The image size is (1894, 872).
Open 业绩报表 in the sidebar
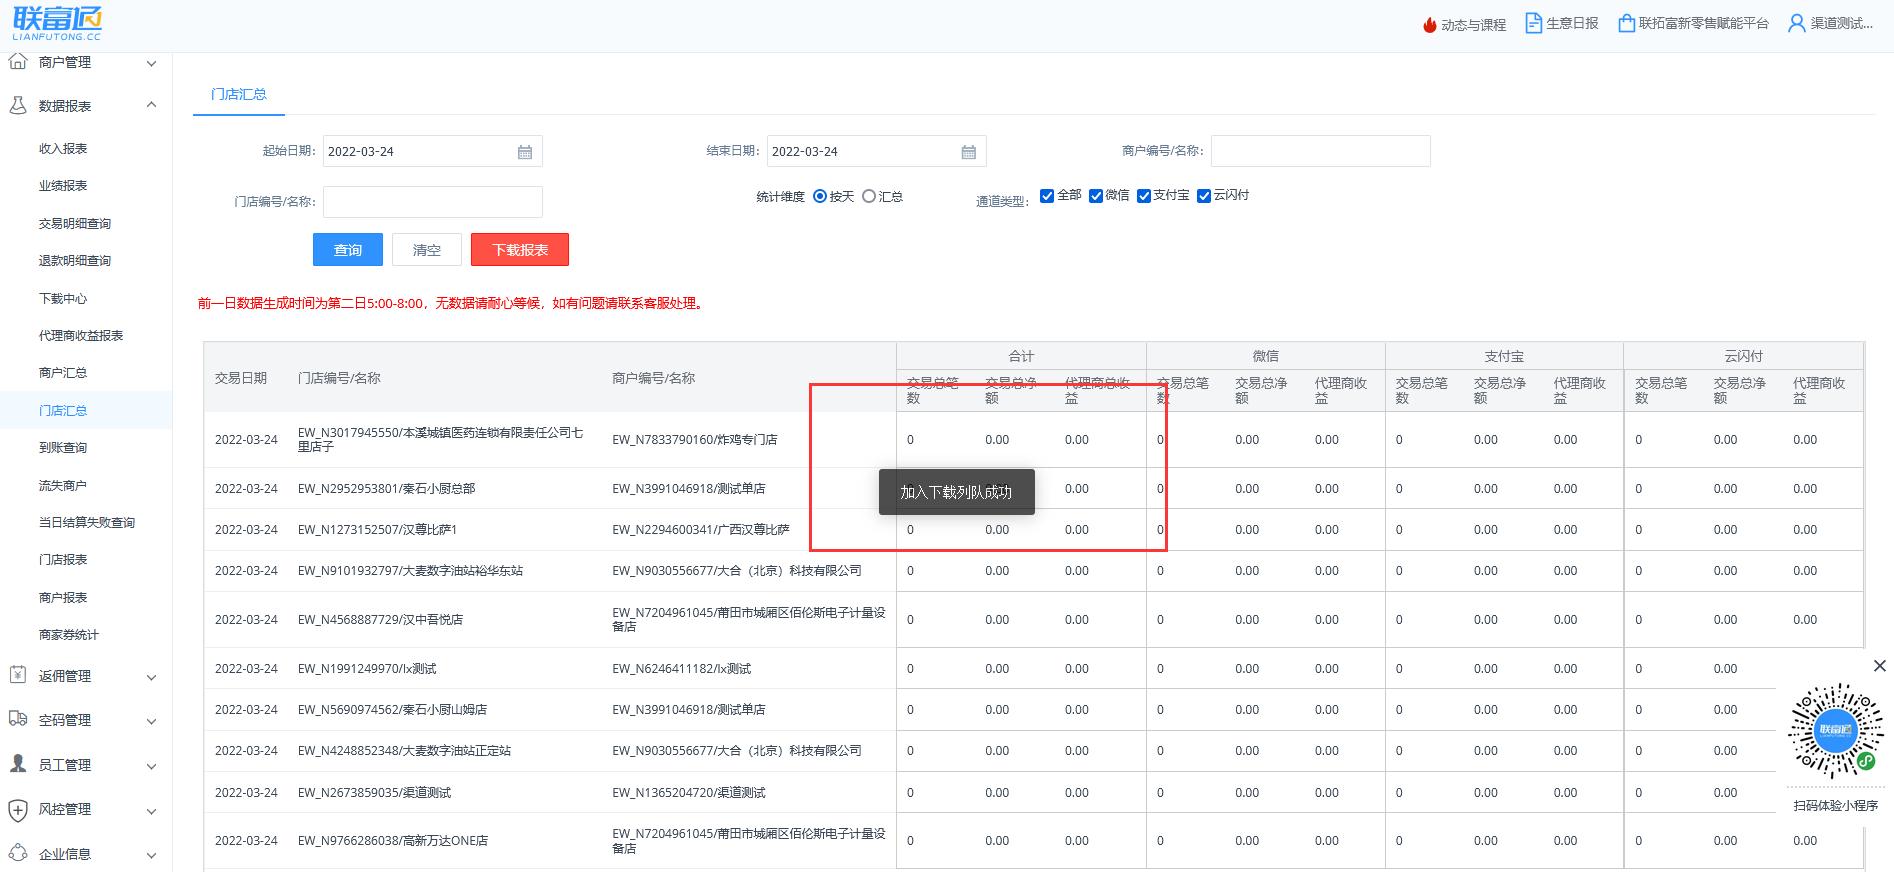63,186
